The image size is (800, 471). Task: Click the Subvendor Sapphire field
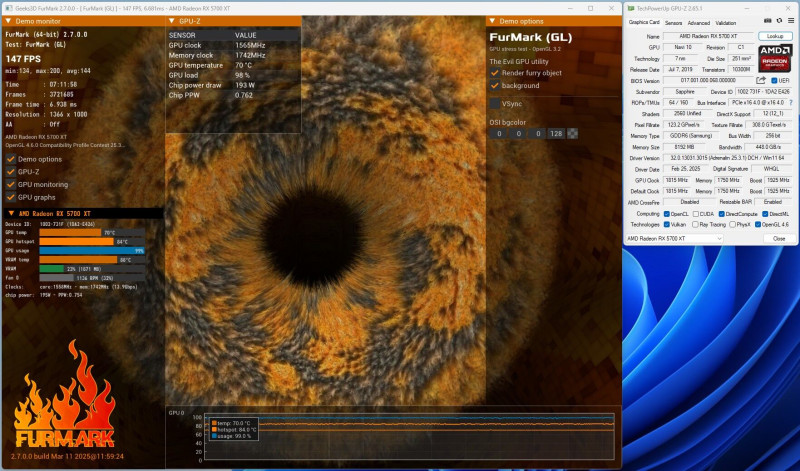[x=685, y=92]
